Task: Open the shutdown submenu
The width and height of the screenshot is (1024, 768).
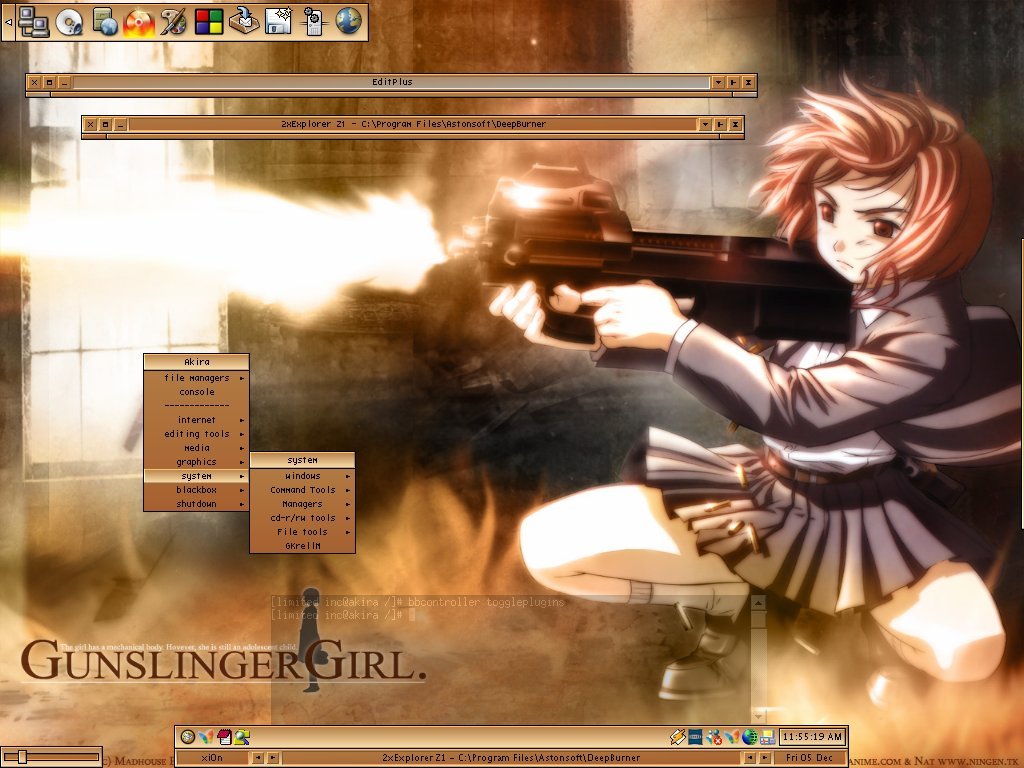Action: point(197,504)
